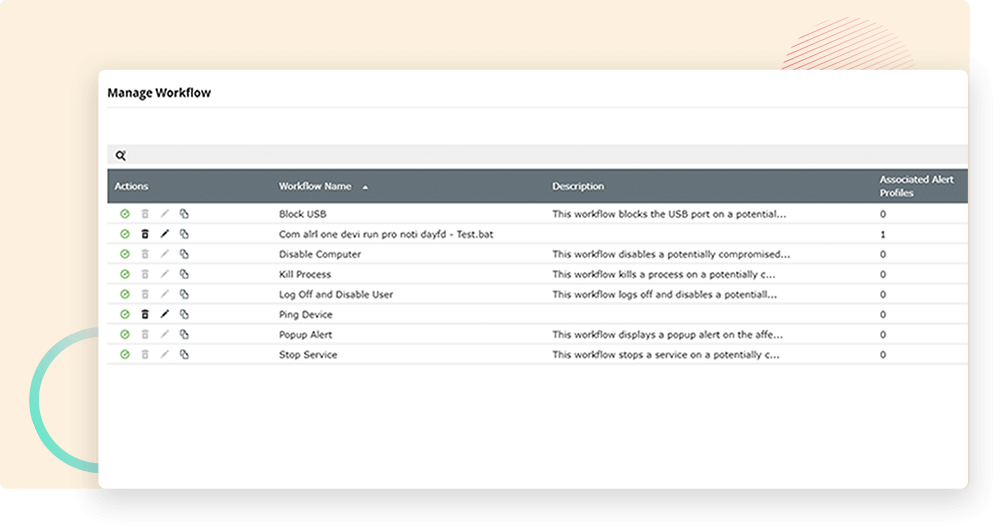Delete icon in Block USB row
This screenshot has height=530, width=1000.
click(145, 214)
